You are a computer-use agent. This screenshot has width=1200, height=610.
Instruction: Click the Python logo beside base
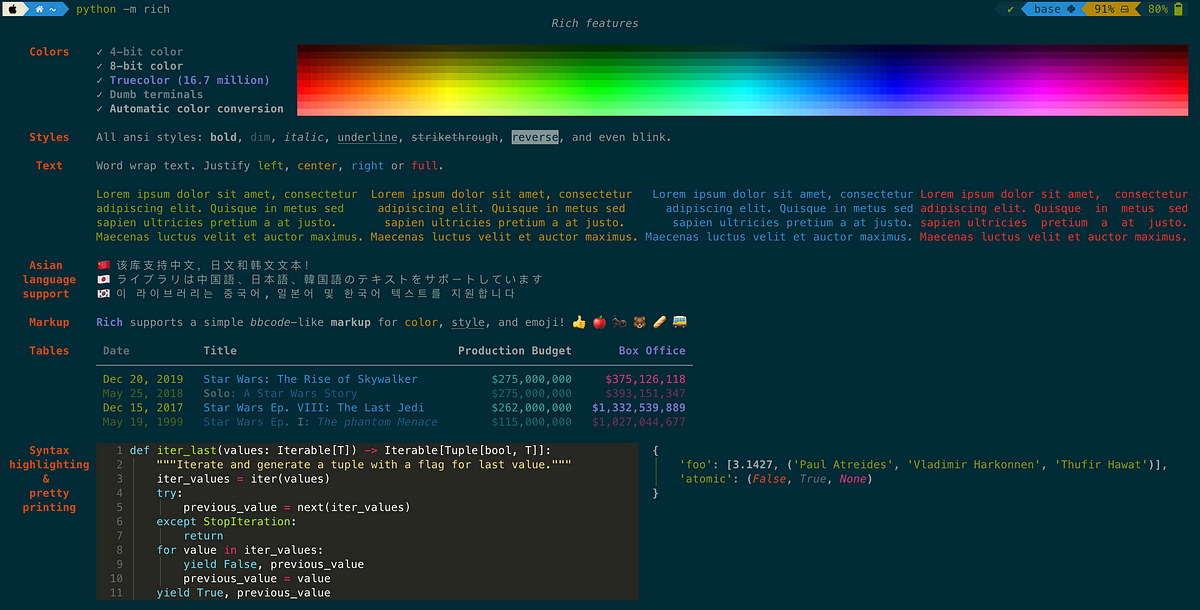(x=1072, y=9)
